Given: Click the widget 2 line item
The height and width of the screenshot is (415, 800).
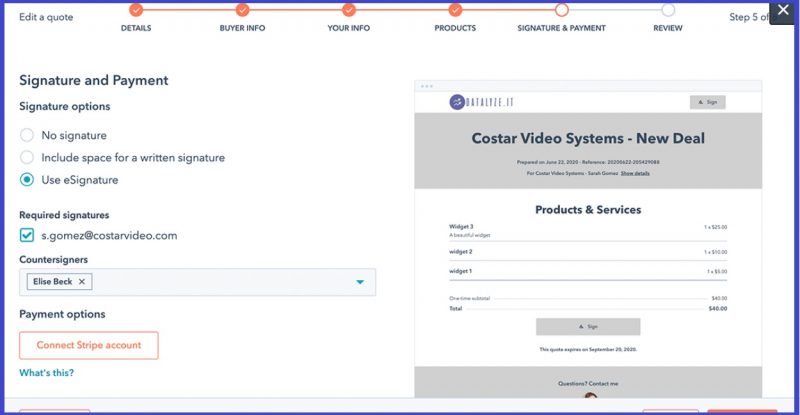Looking at the screenshot, I should (588, 252).
